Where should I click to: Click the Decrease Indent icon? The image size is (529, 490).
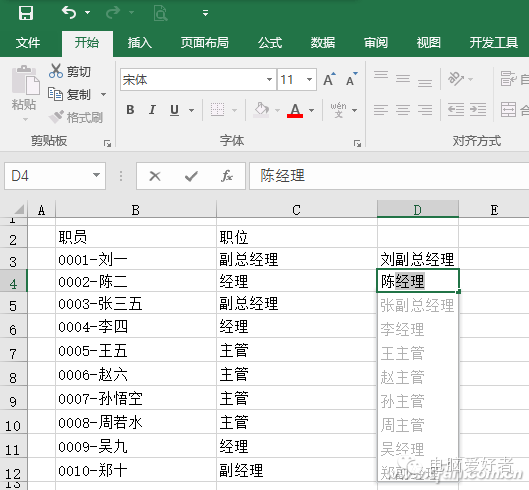(455, 110)
